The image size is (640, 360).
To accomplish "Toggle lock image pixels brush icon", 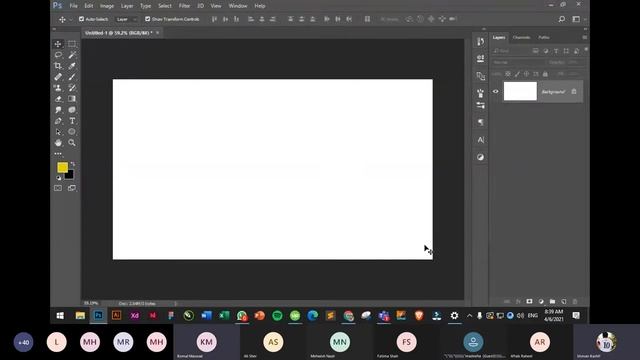I will [517, 74].
